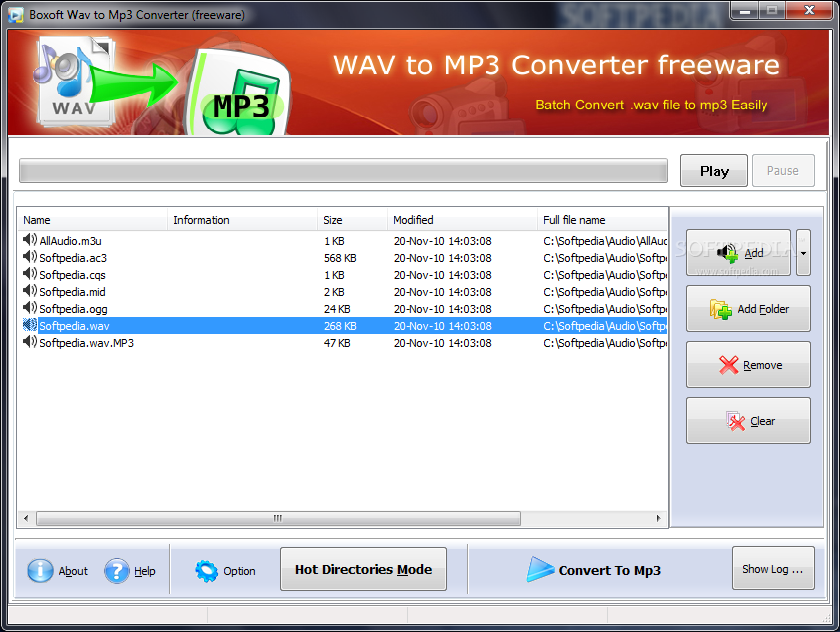This screenshot has width=840, height=632.
Task: Click the blue gear Option icon
Action: [x=206, y=571]
